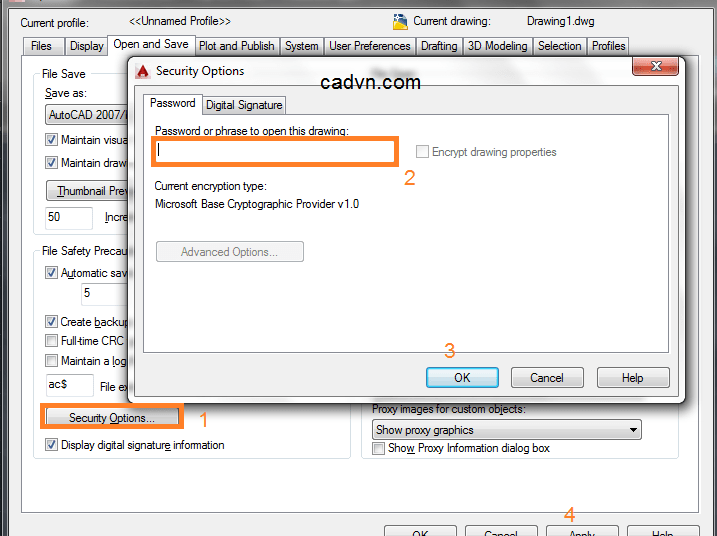The width and height of the screenshot is (717, 536).
Task: Cancel the Security Options dialog
Action: [x=547, y=378]
